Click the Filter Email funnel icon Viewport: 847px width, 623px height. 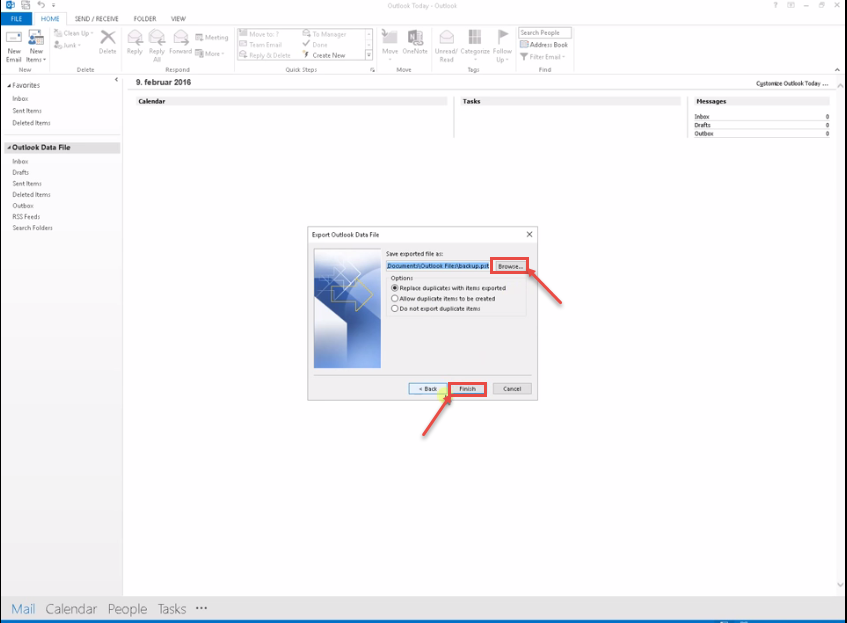[523, 57]
